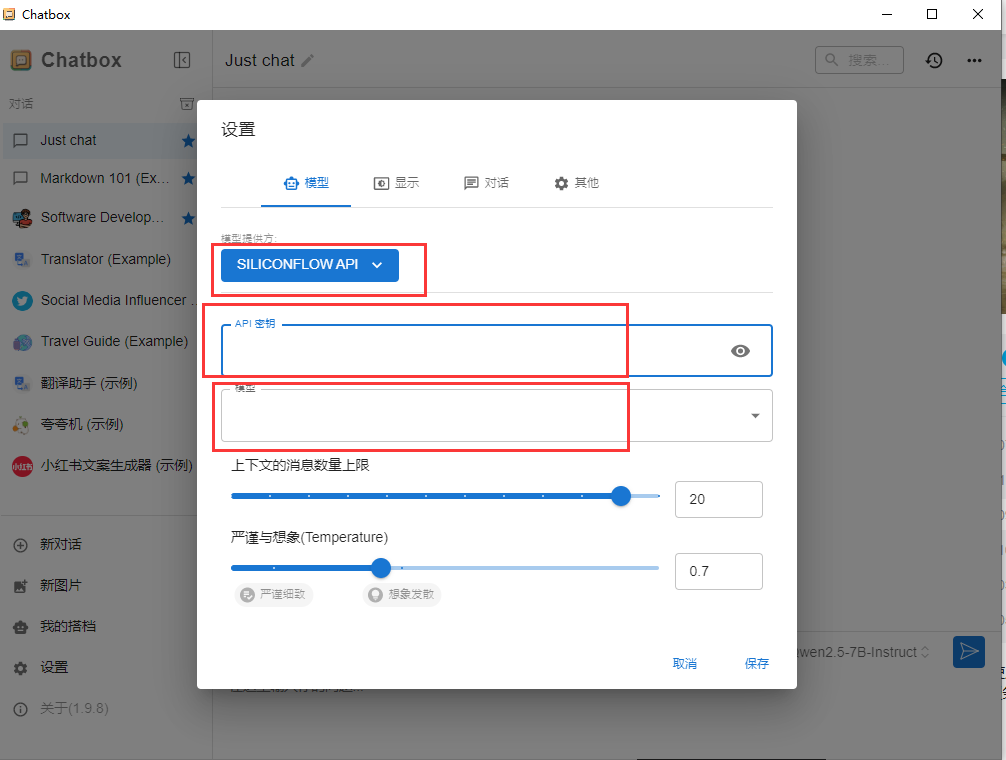Click 我的搭档 text in sidebar
The image size is (1006, 760).
pos(68,627)
